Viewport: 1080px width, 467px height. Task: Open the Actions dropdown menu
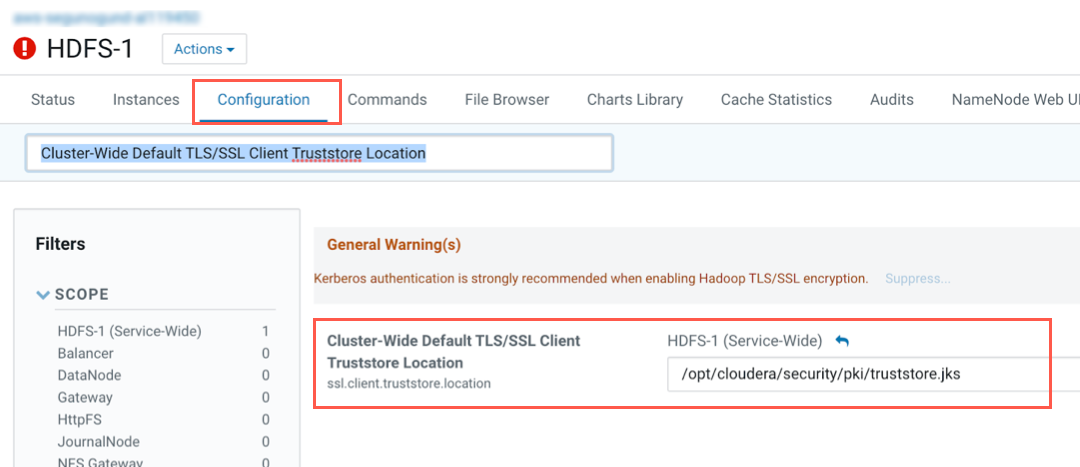point(205,49)
